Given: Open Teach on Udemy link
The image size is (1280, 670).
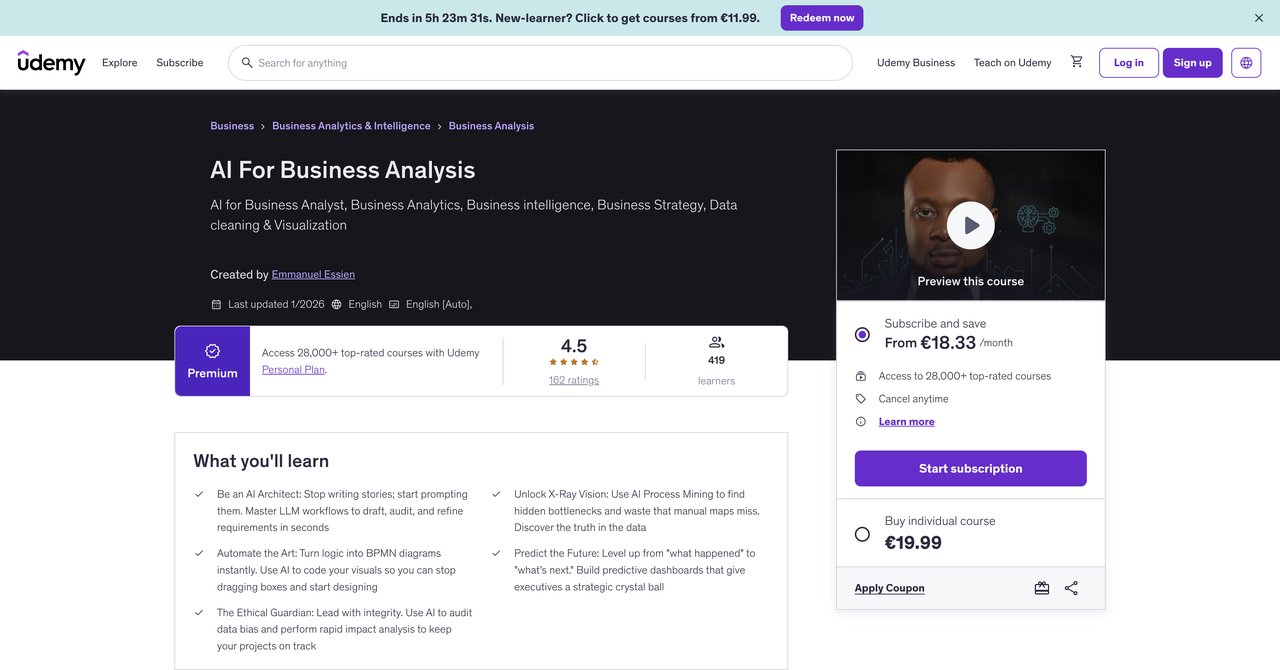Looking at the screenshot, I should (1012, 63).
